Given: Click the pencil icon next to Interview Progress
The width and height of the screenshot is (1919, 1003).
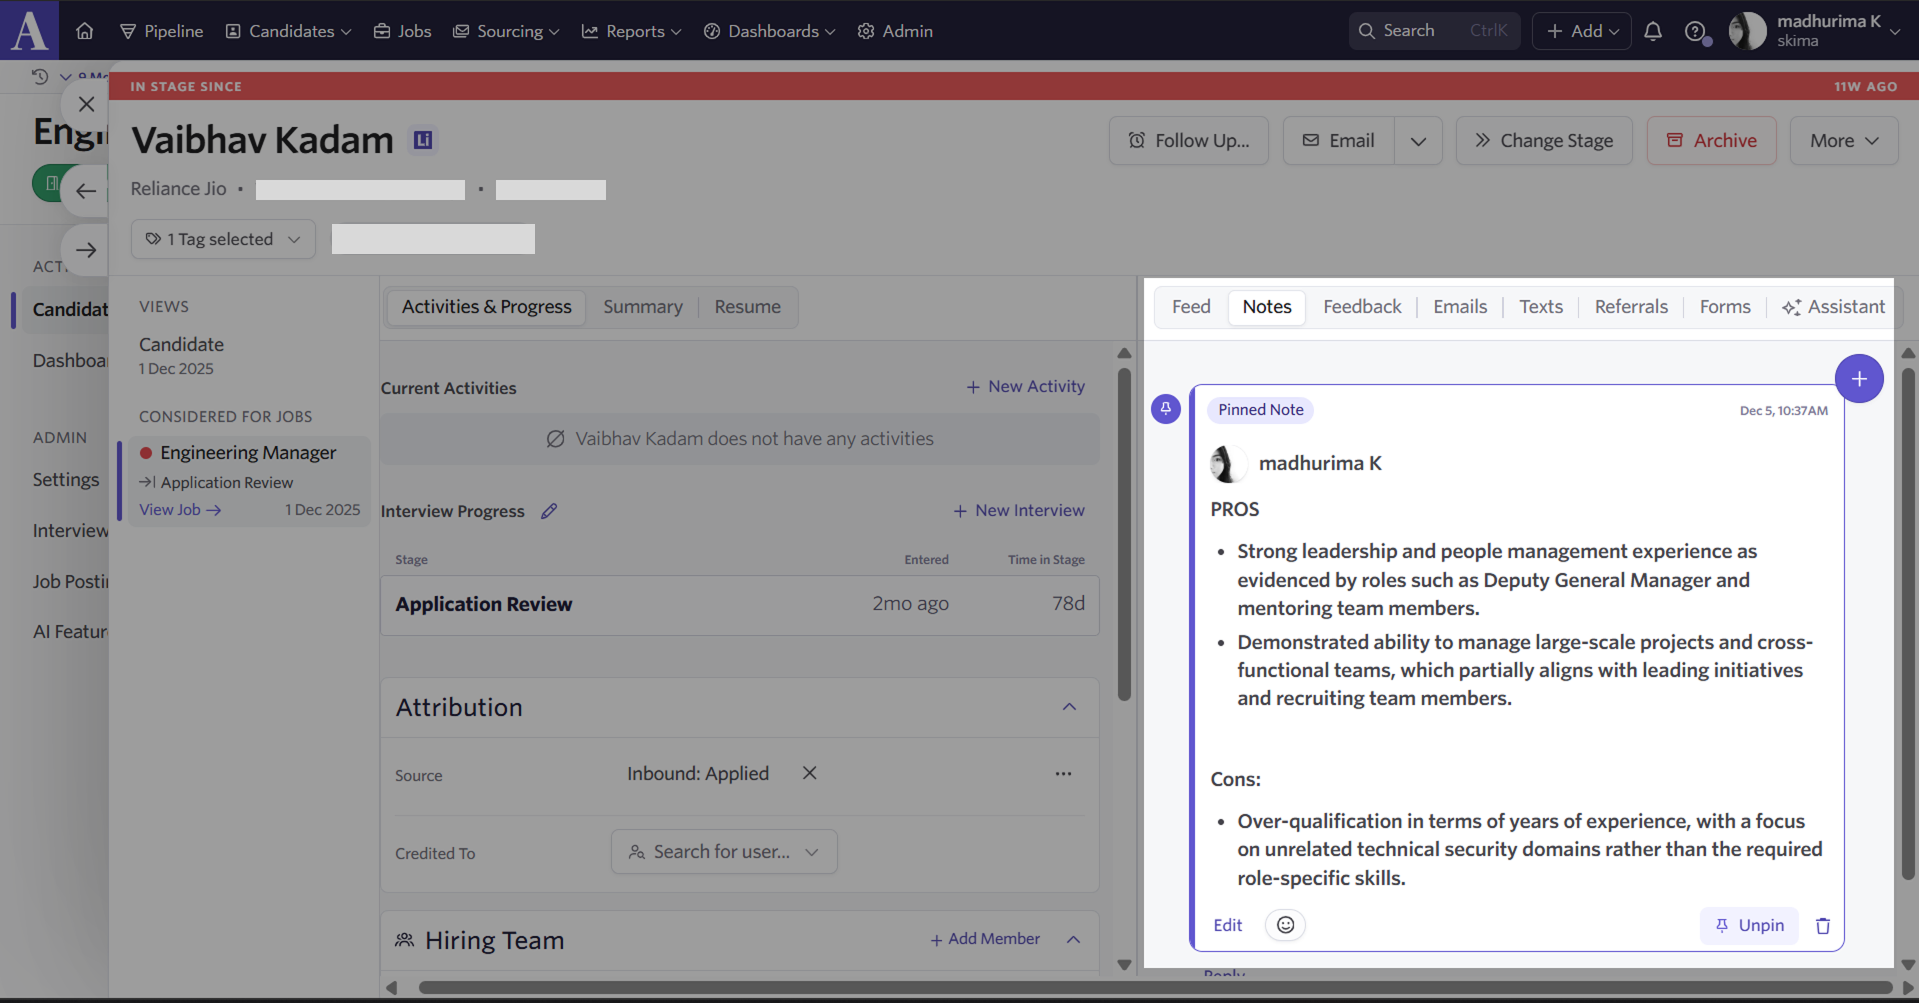Looking at the screenshot, I should coord(549,511).
